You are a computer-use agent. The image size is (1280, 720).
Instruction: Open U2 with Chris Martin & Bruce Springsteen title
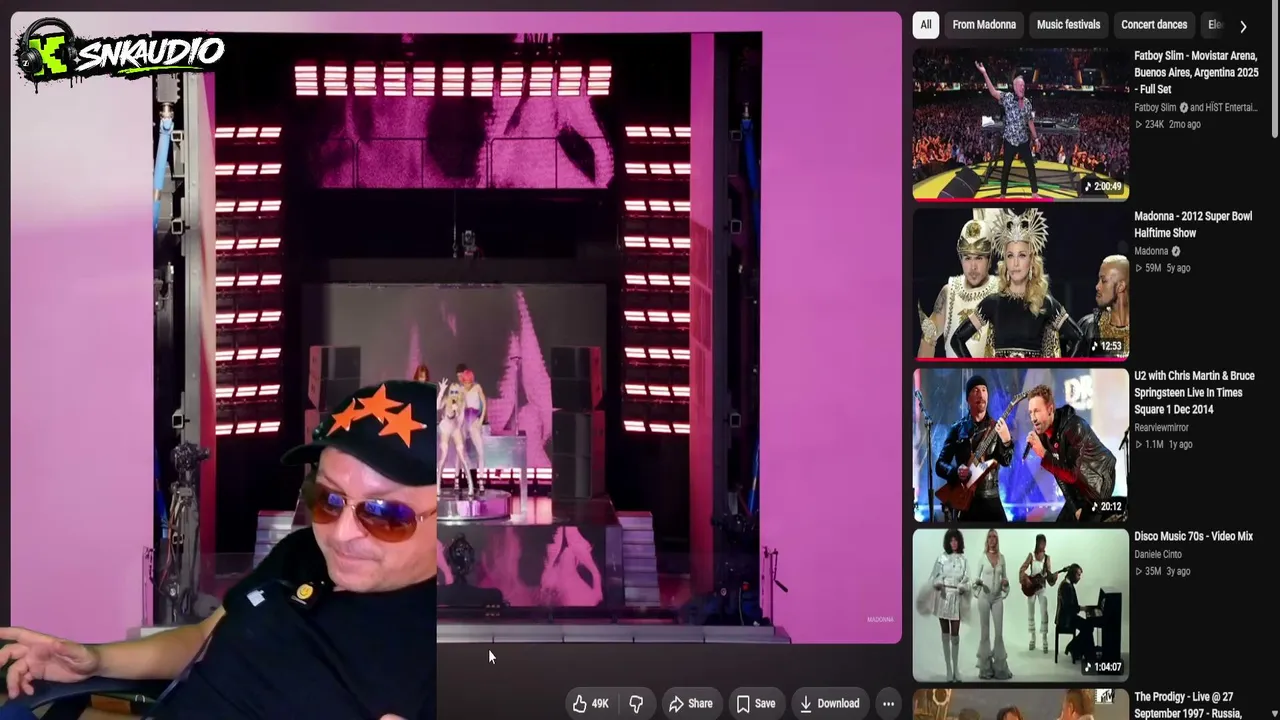[x=1194, y=392]
